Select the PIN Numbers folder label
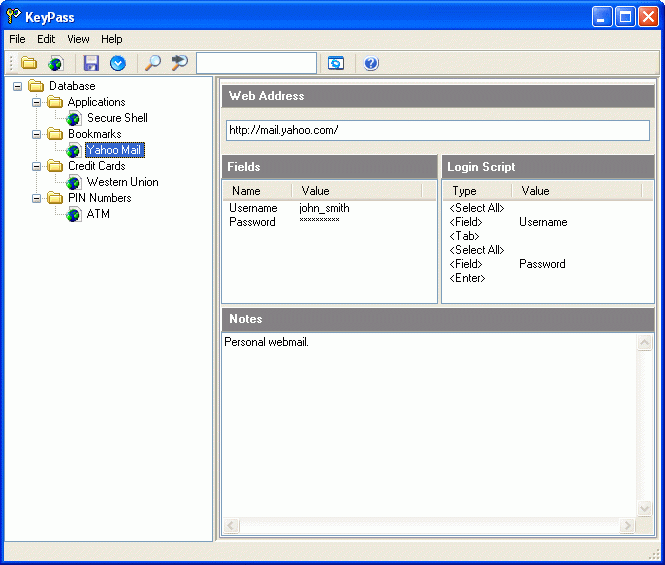 click(100, 198)
